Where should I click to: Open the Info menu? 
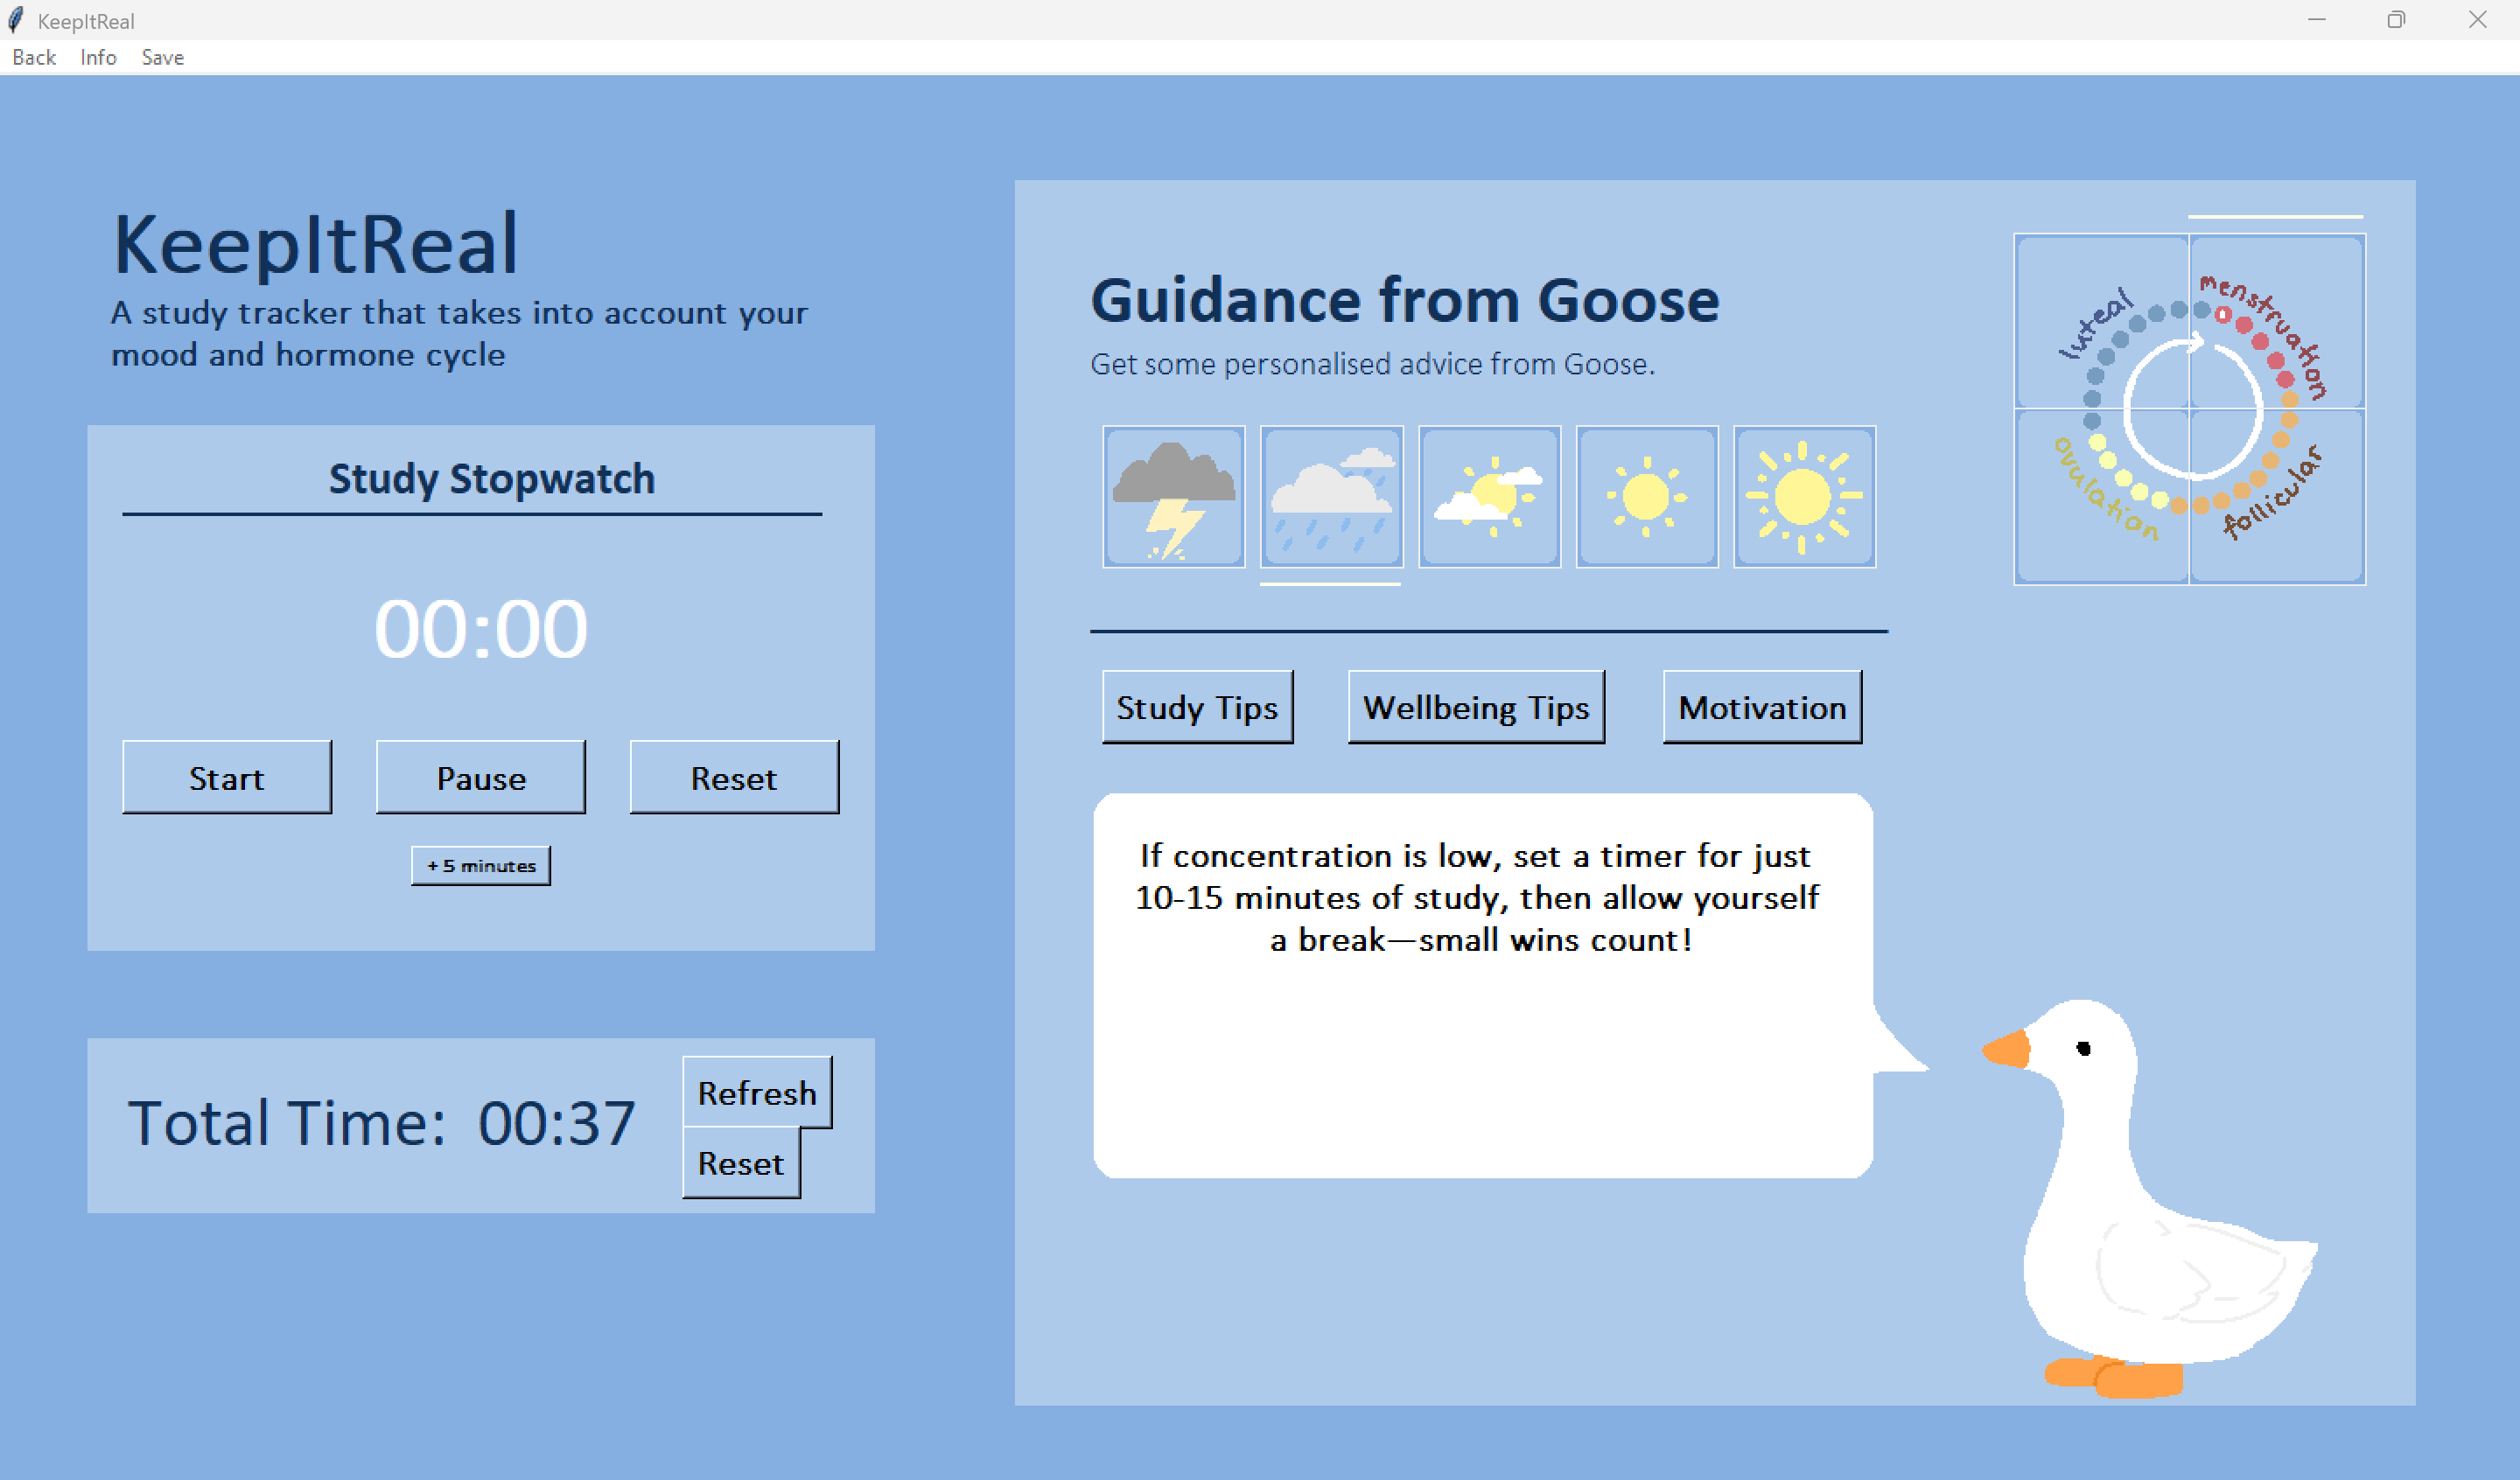click(x=98, y=58)
